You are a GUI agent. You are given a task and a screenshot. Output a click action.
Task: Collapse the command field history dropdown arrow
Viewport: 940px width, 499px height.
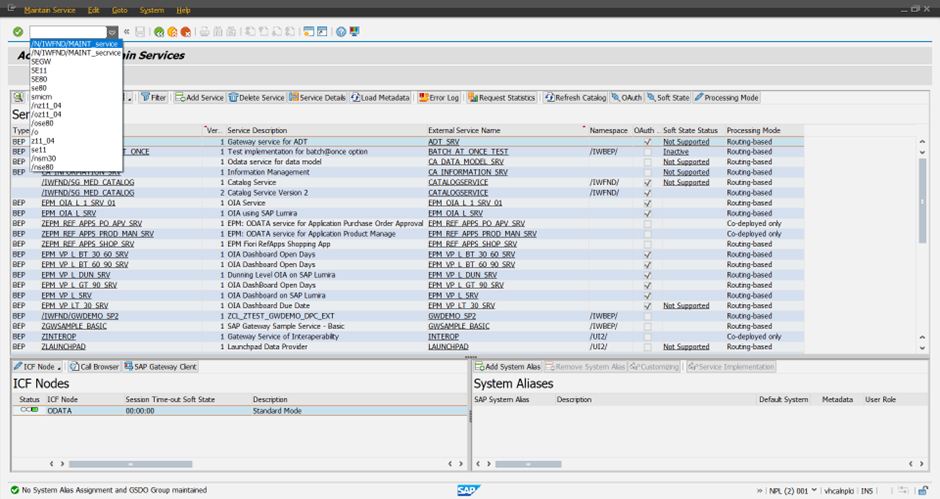[x=112, y=32]
